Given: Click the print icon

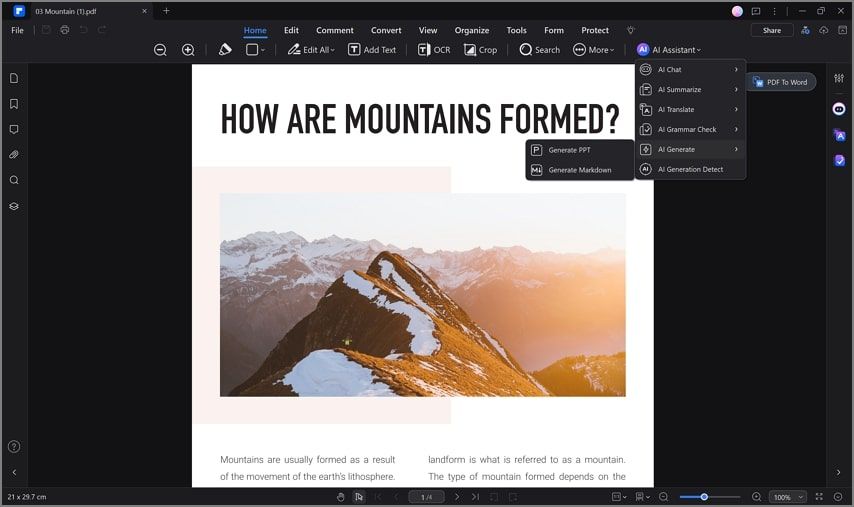Looking at the screenshot, I should tap(65, 30).
